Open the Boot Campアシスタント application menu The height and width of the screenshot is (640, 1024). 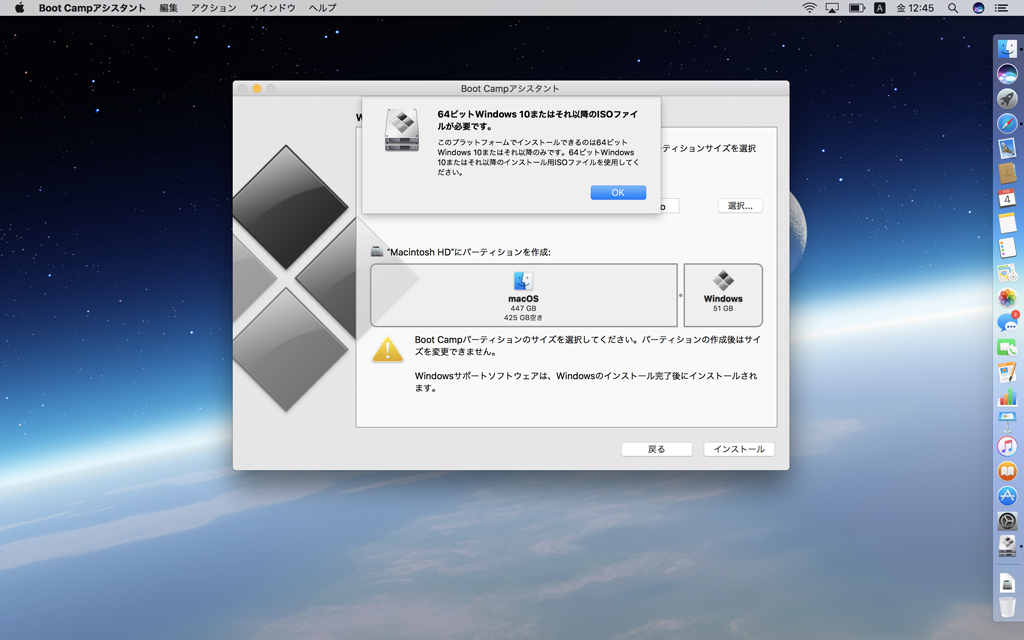tap(92, 8)
